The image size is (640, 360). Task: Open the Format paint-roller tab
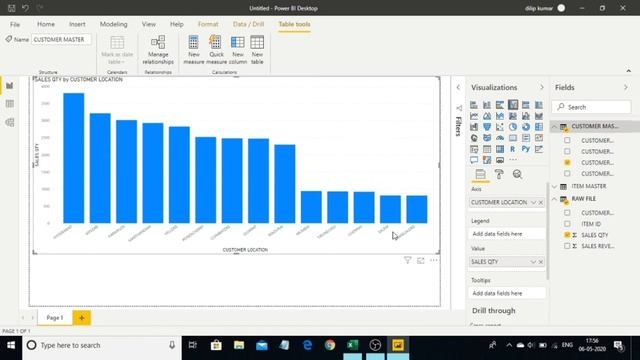pos(499,174)
